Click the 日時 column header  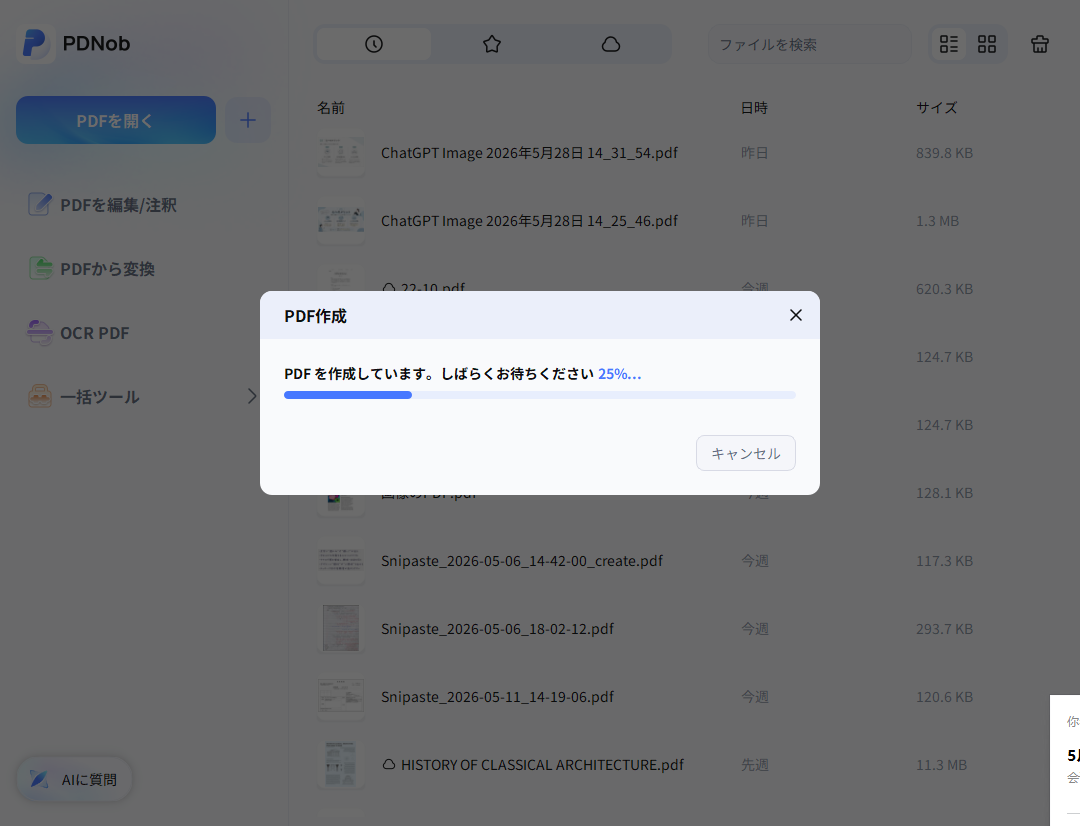[754, 107]
